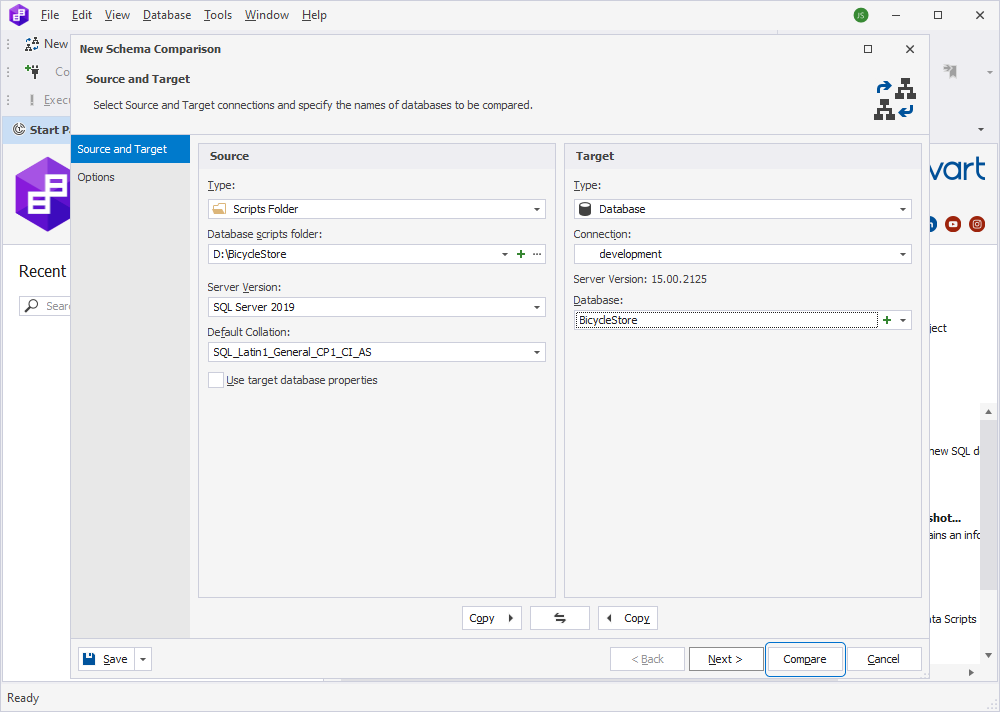Click the Save button

(107, 659)
